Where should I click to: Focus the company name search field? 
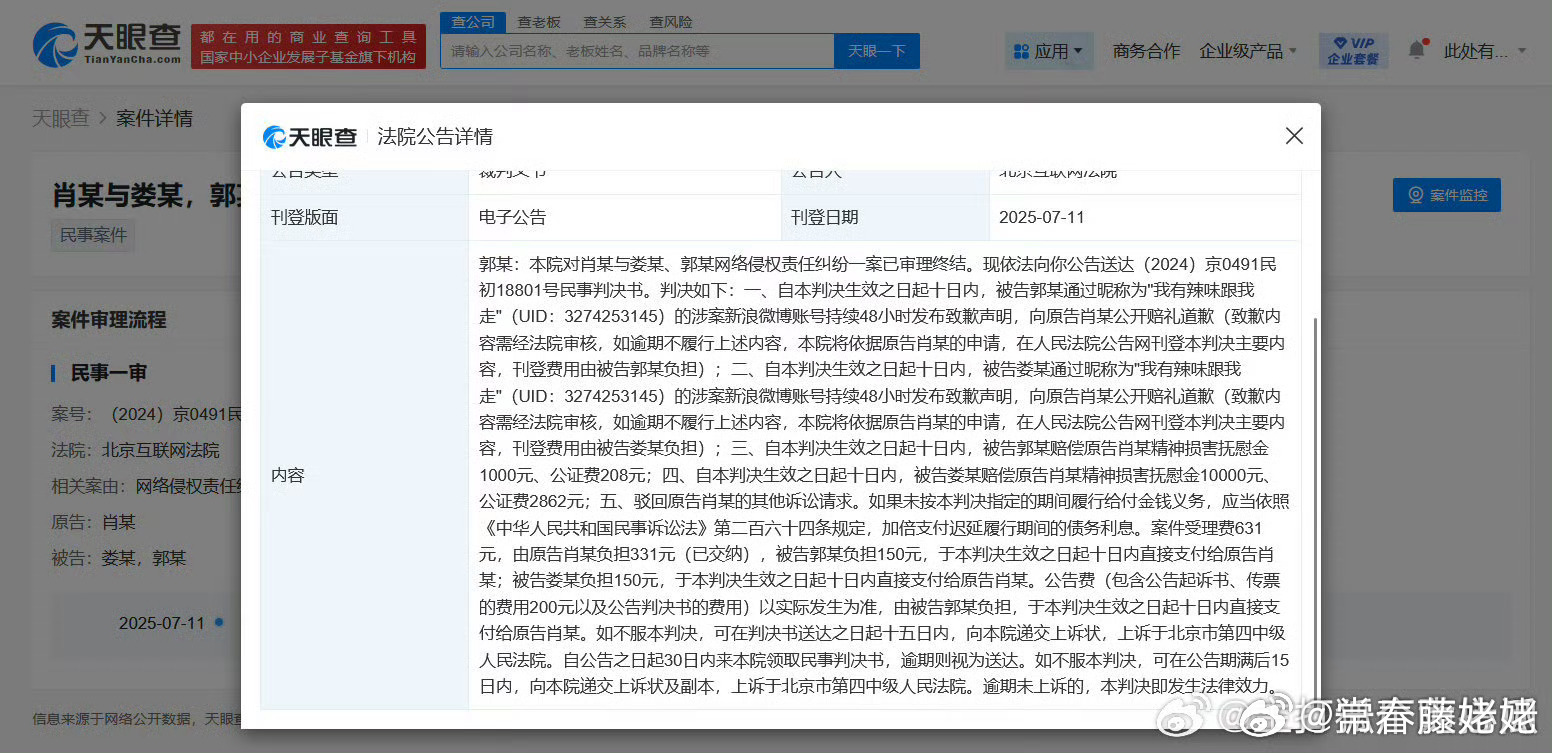637,51
